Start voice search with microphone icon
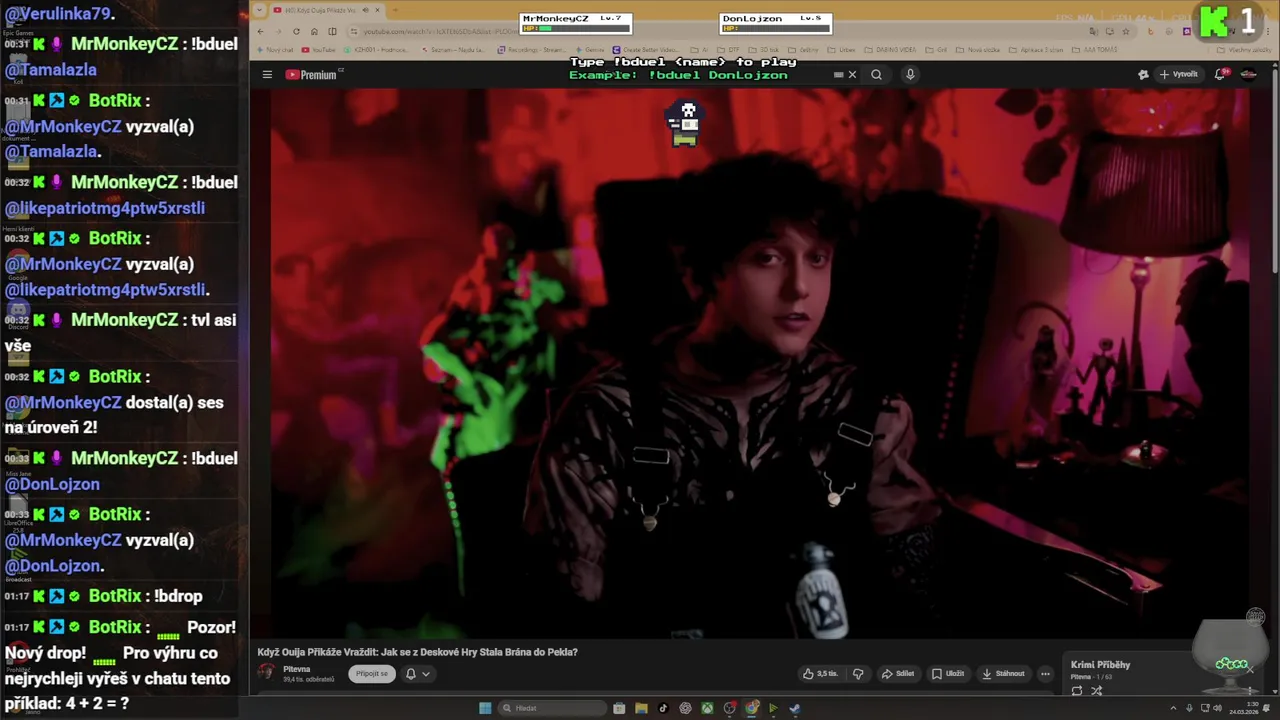 coord(910,75)
